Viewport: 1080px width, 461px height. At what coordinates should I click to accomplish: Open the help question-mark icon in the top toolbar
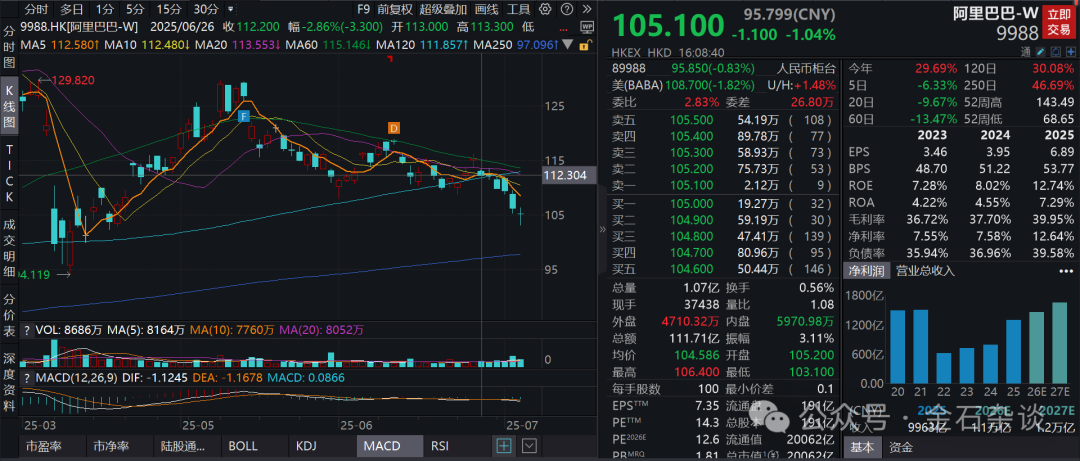point(565,9)
